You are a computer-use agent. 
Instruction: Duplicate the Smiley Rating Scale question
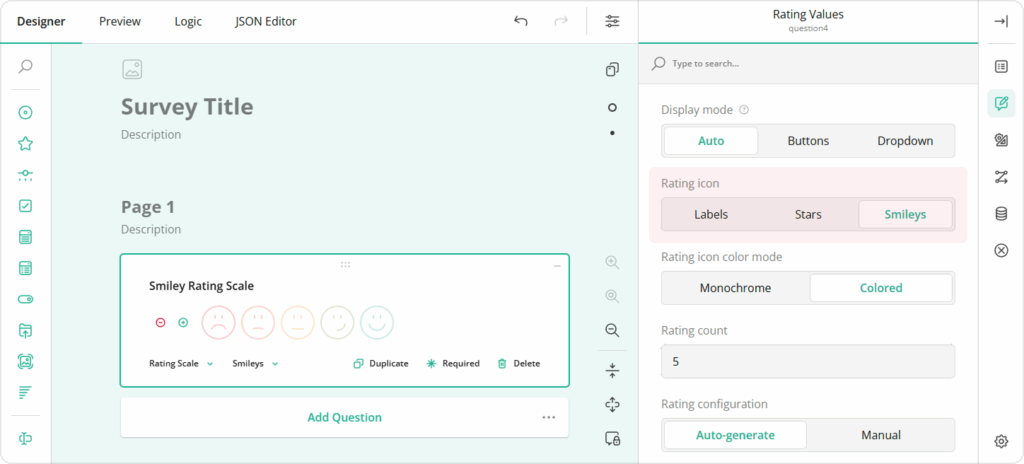click(x=381, y=364)
